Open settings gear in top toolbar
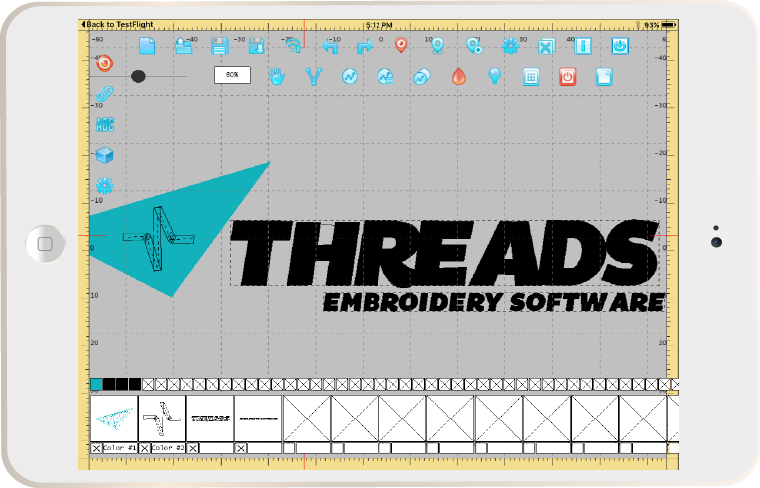This screenshot has height=488, width=760. 510,46
